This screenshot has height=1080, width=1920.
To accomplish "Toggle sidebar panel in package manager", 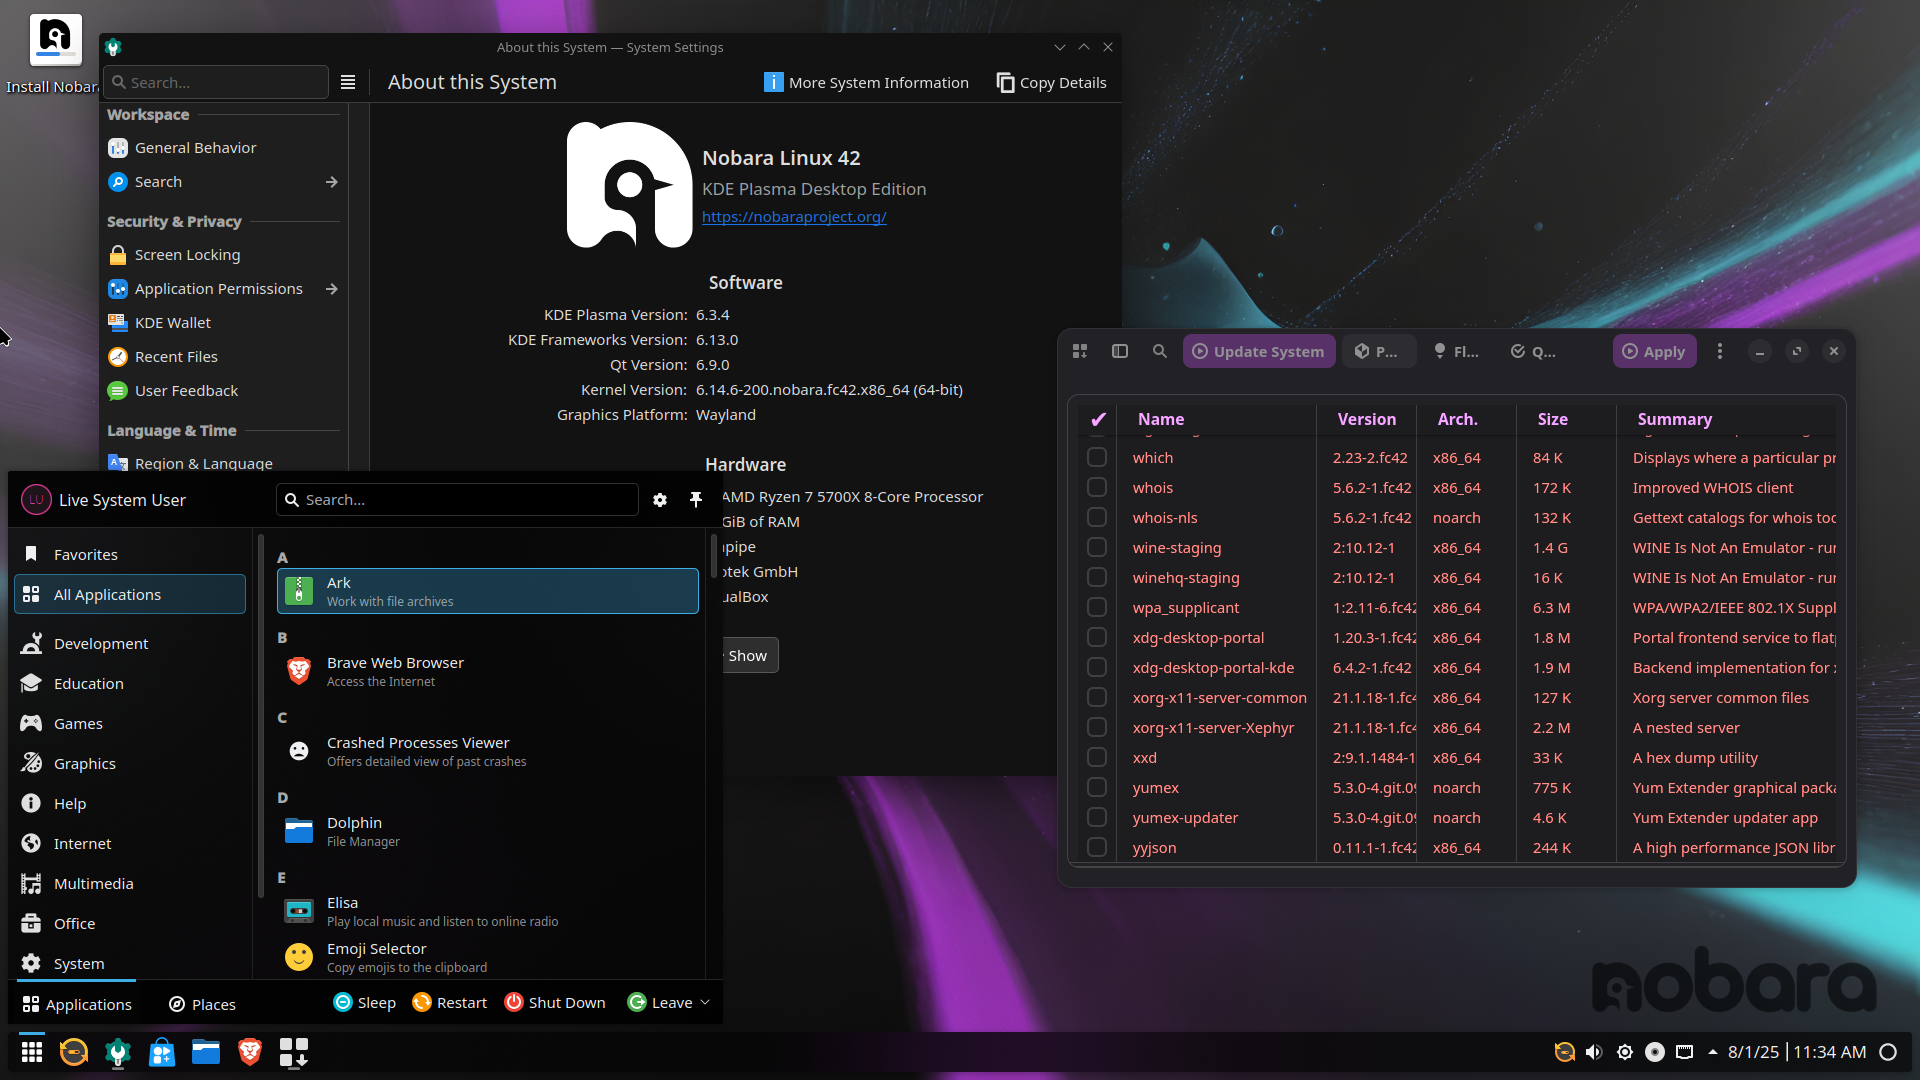I will [1120, 351].
